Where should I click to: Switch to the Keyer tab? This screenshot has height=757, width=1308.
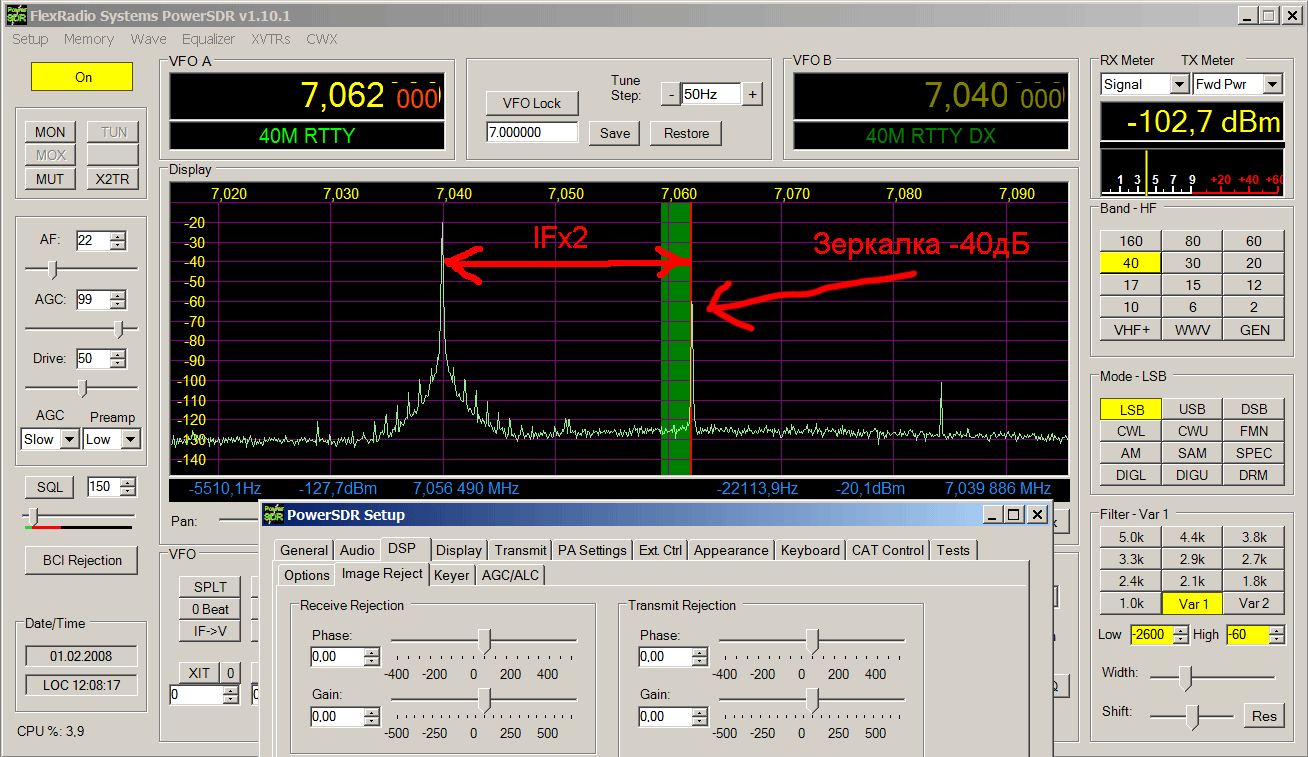point(451,575)
